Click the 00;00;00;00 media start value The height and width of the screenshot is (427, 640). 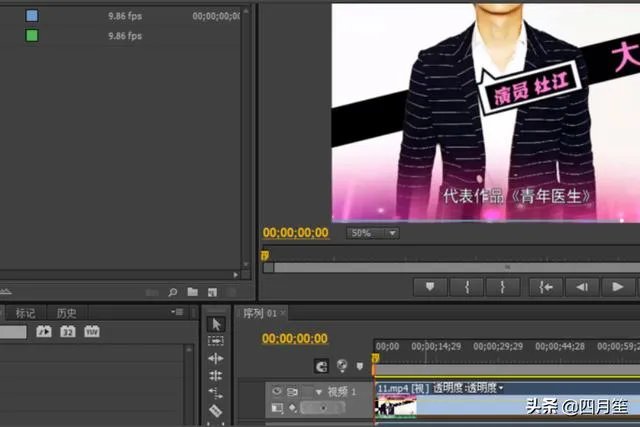(x=216, y=16)
